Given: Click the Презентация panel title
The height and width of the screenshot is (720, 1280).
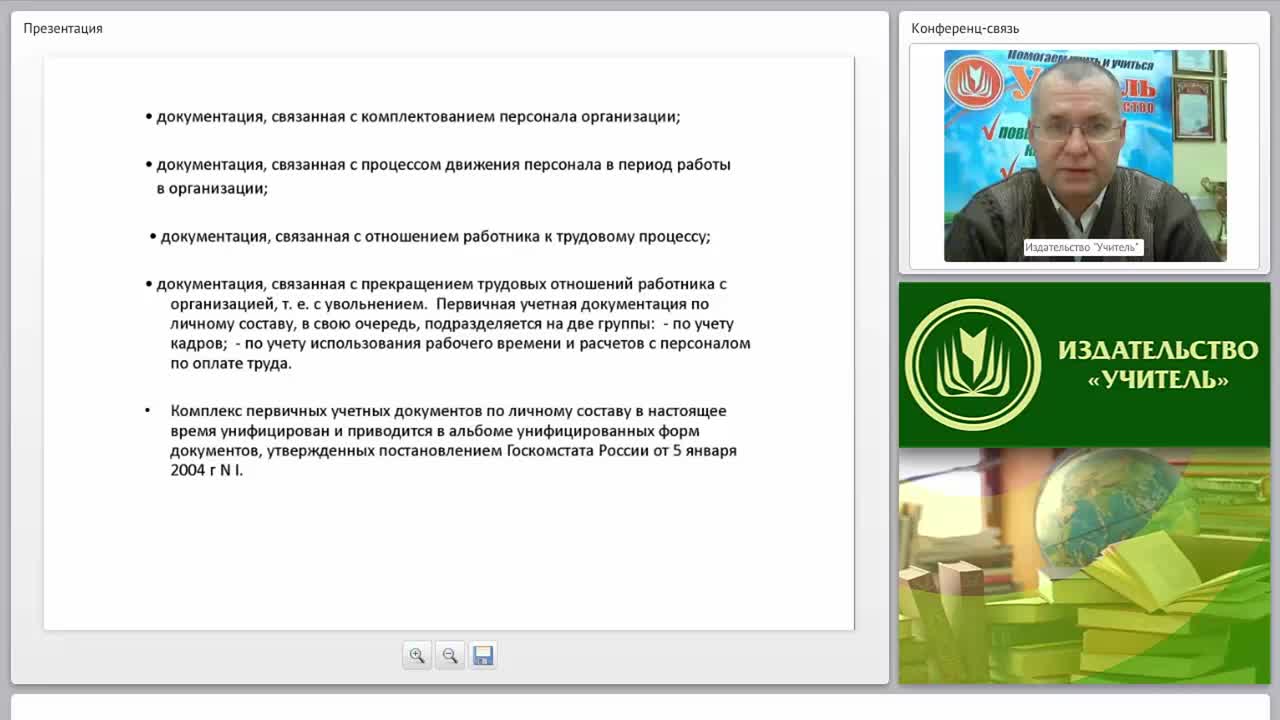Looking at the screenshot, I should click(63, 28).
